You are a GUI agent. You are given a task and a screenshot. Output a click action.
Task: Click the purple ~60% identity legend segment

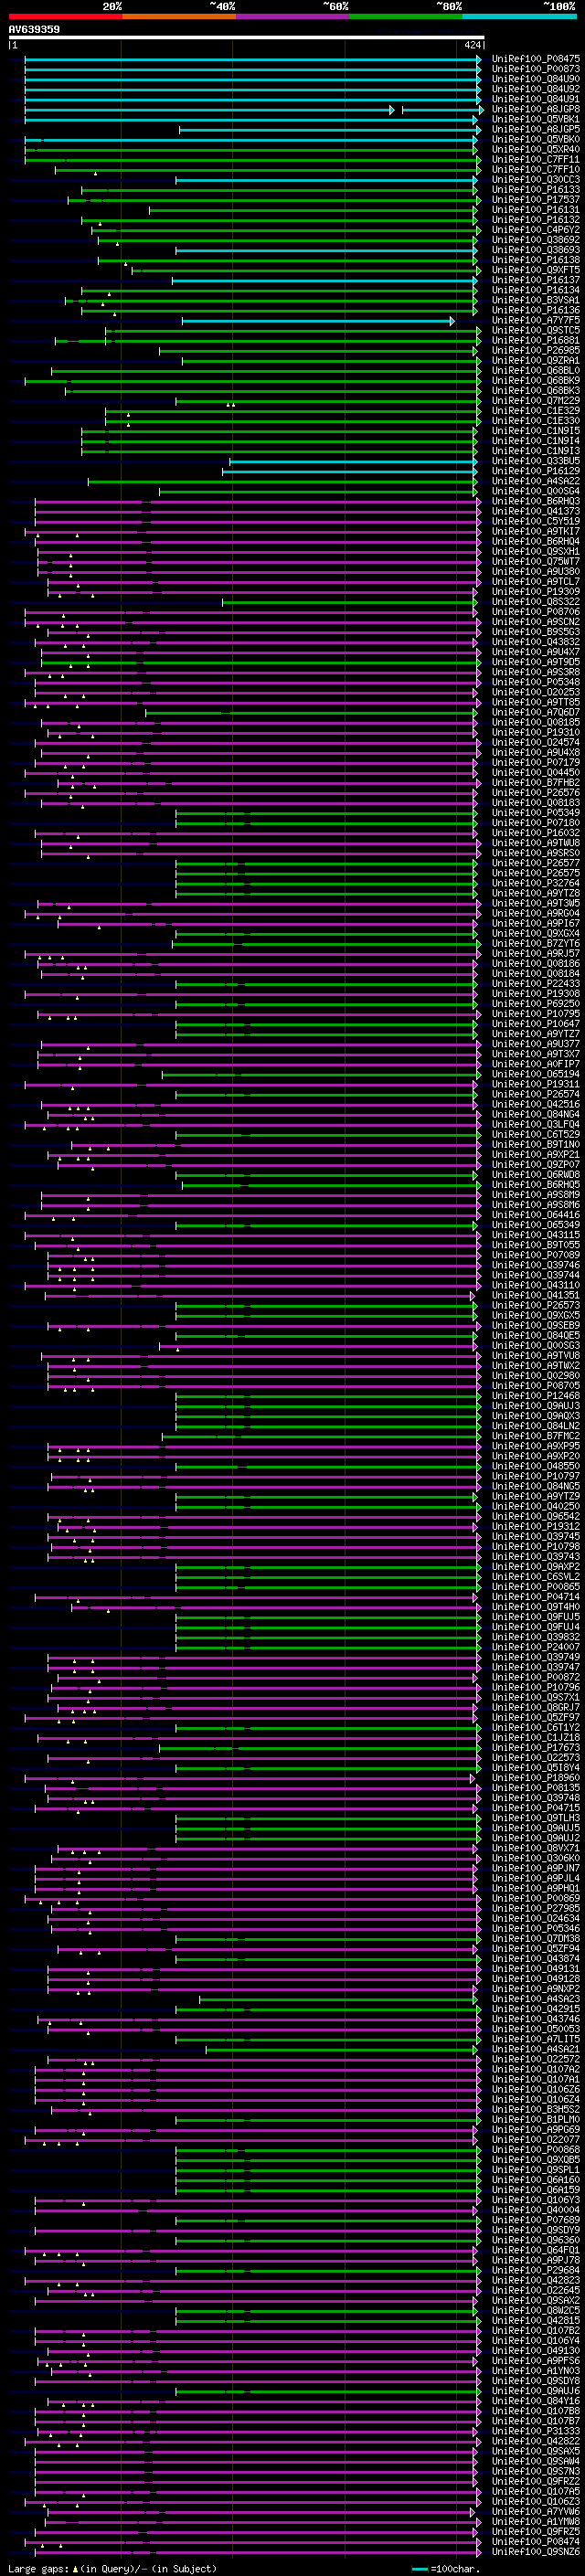click(292, 16)
